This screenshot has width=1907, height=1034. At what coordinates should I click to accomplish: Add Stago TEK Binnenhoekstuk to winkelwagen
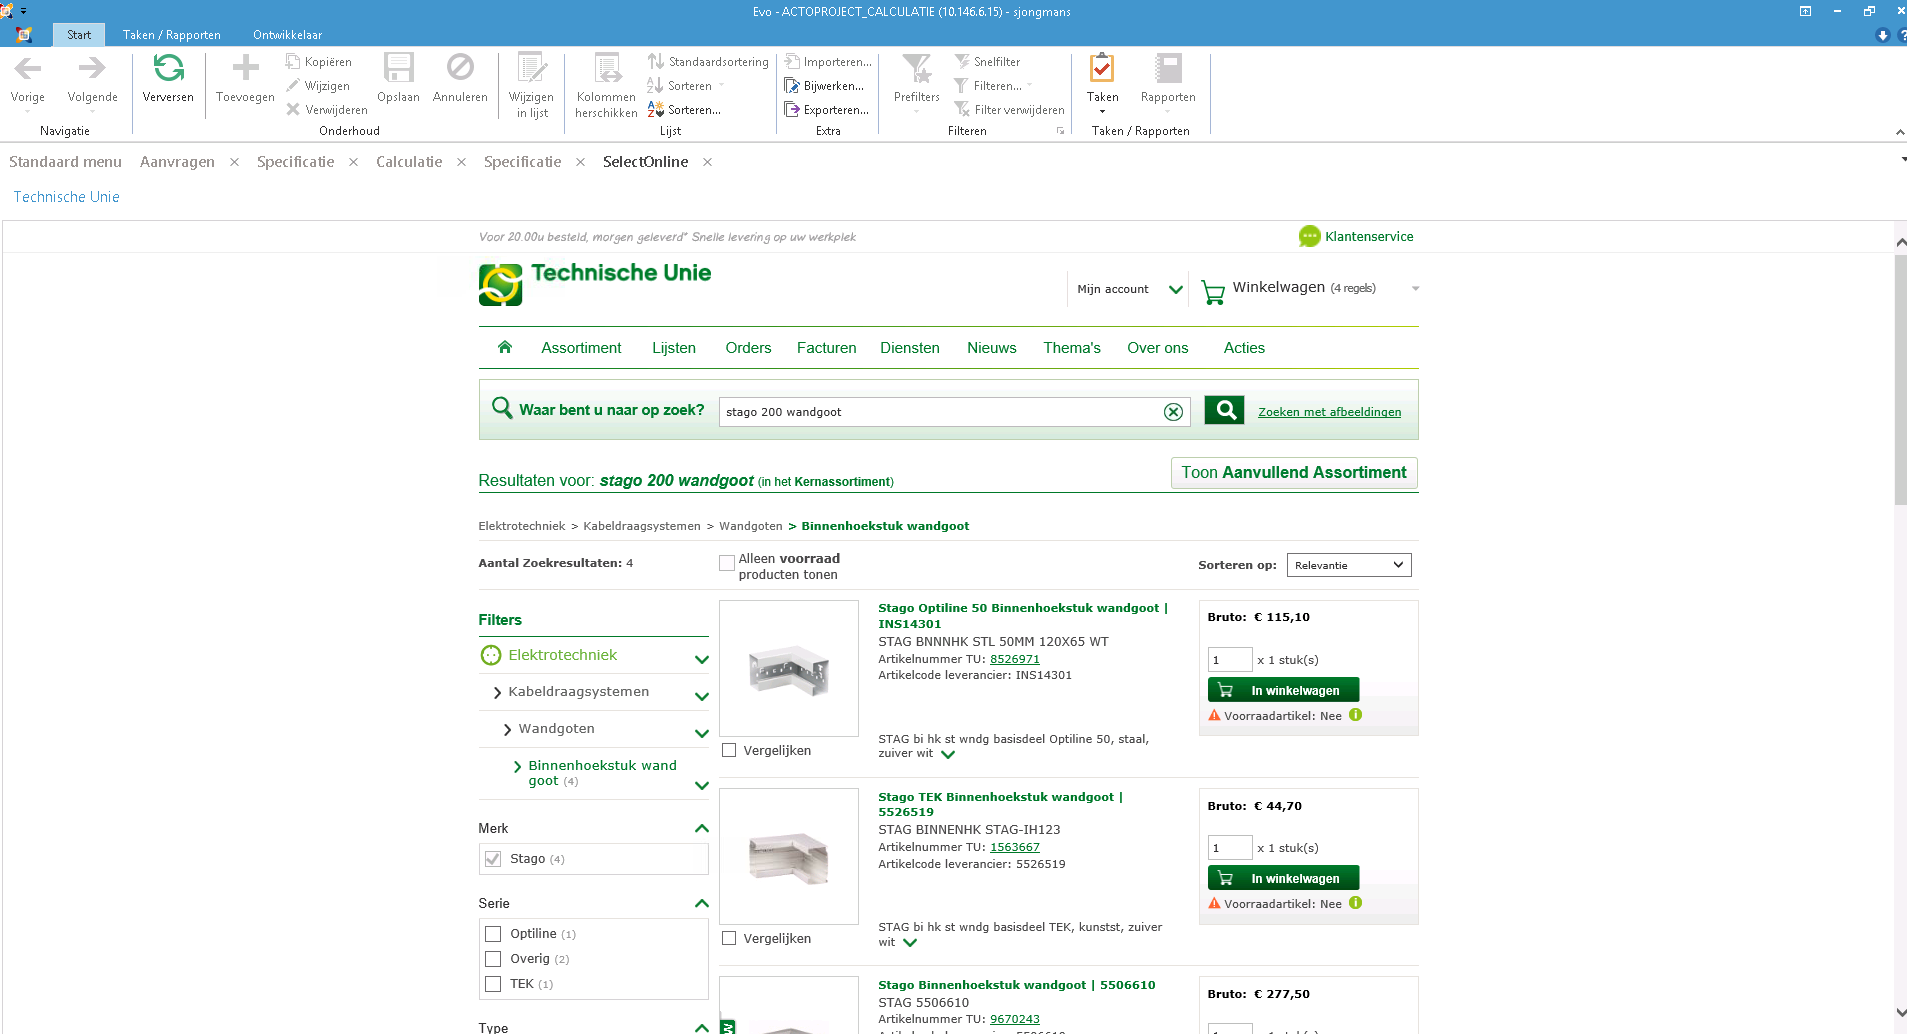[1283, 878]
